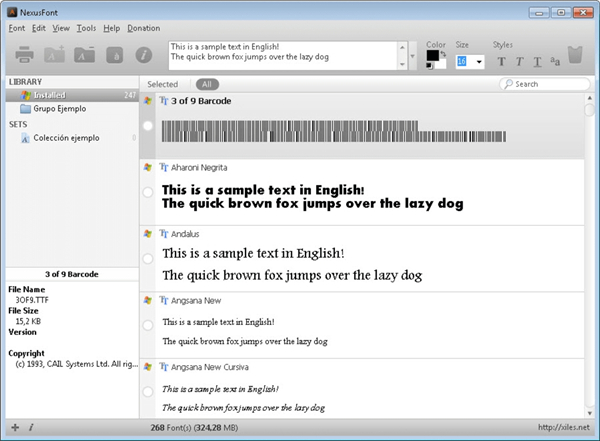Toggle the Underline style icon
The image size is (600, 441).
(x=537, y=62)
